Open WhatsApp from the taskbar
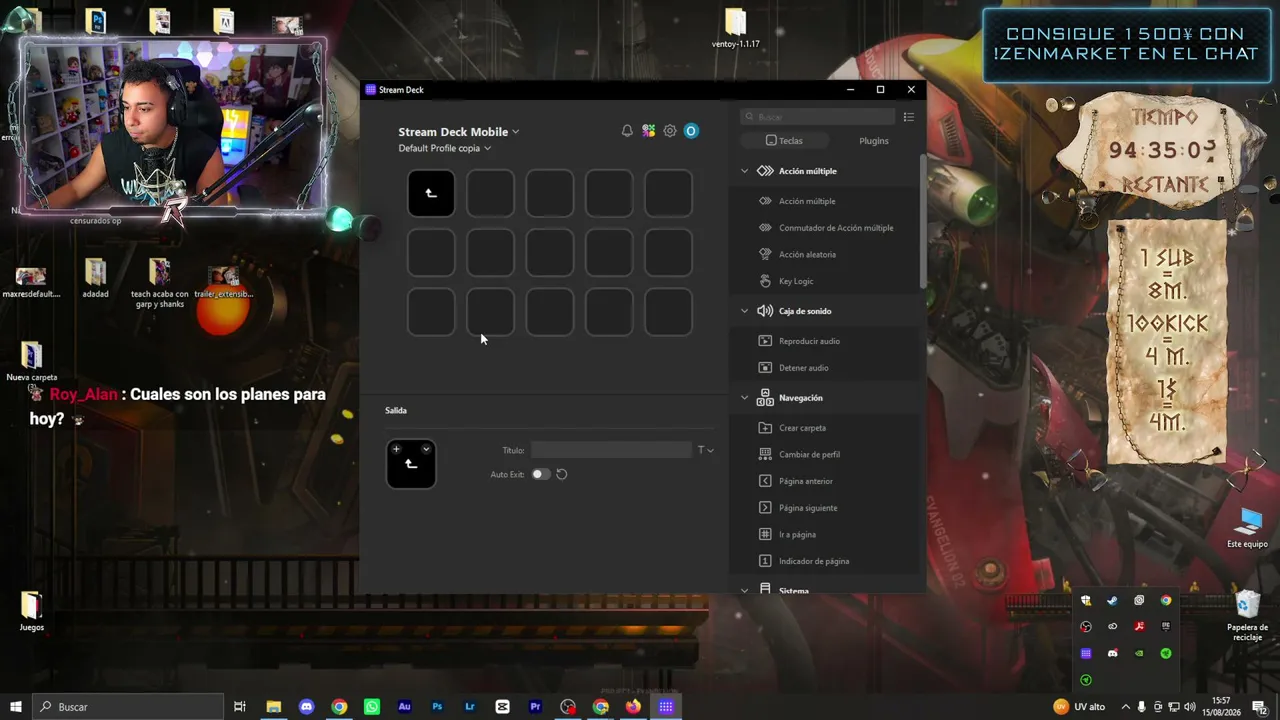1280x720 pixels. point(372,707)
